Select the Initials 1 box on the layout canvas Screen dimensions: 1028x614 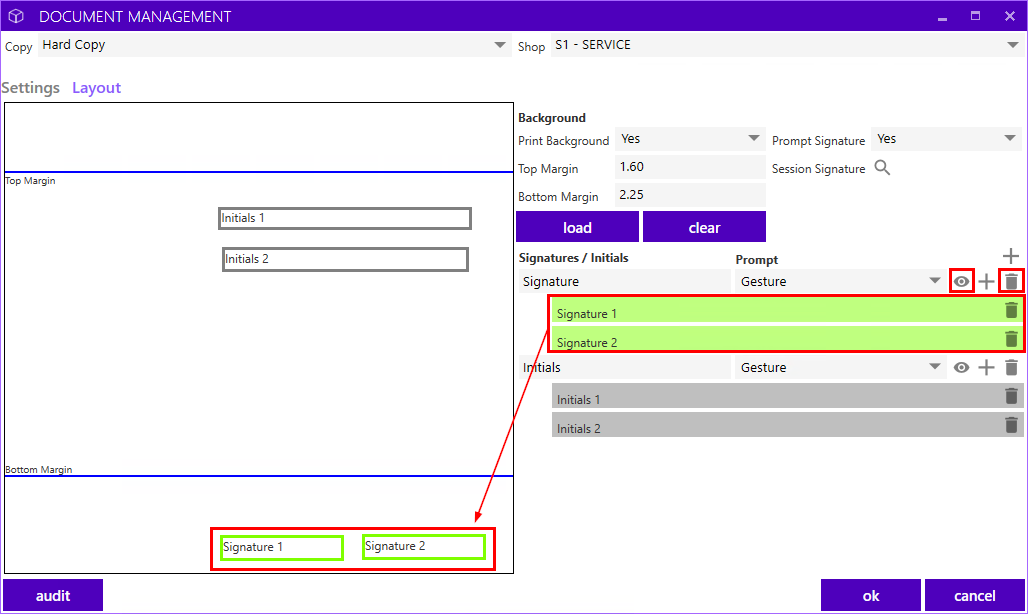point(345,218)
